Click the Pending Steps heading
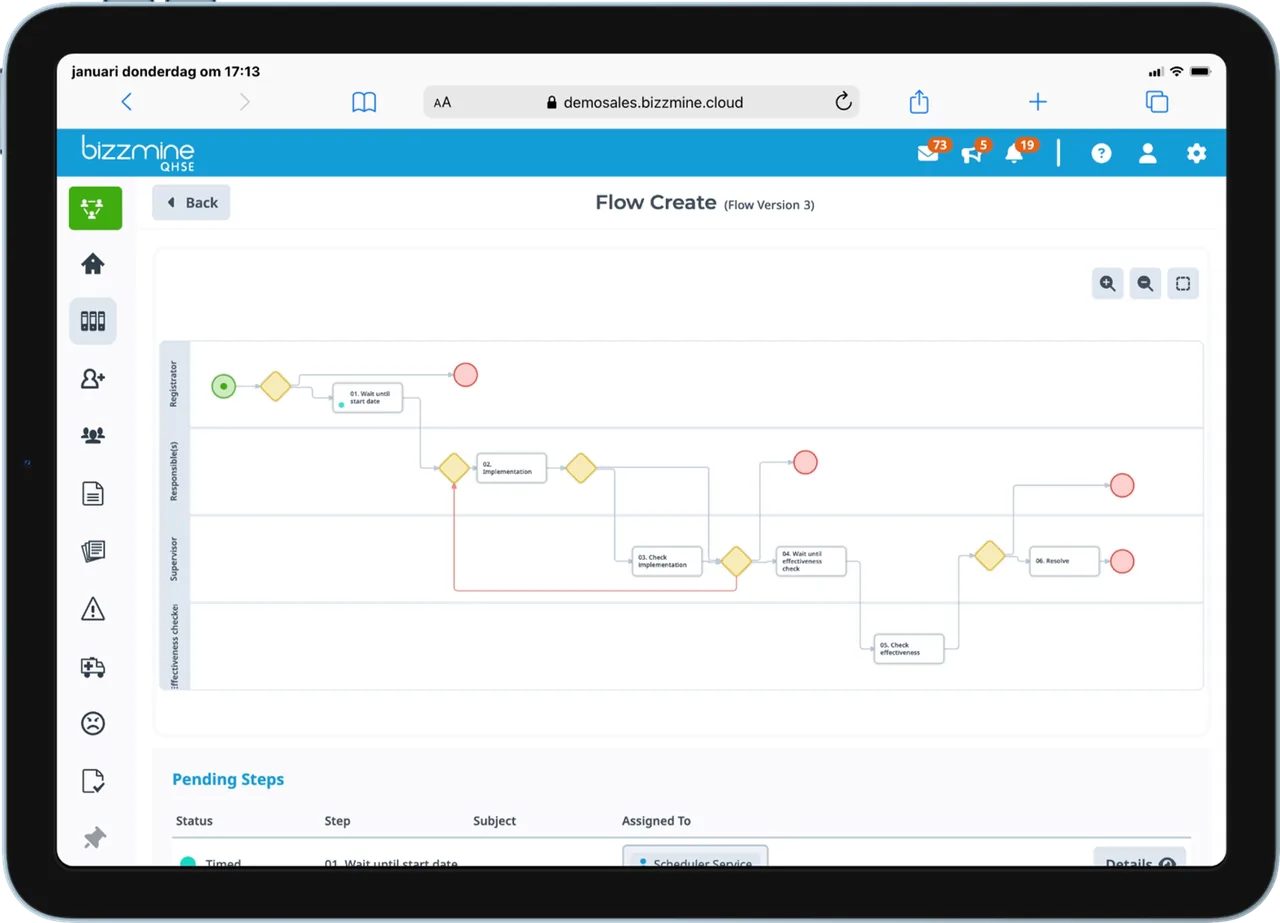 point(228,779)
